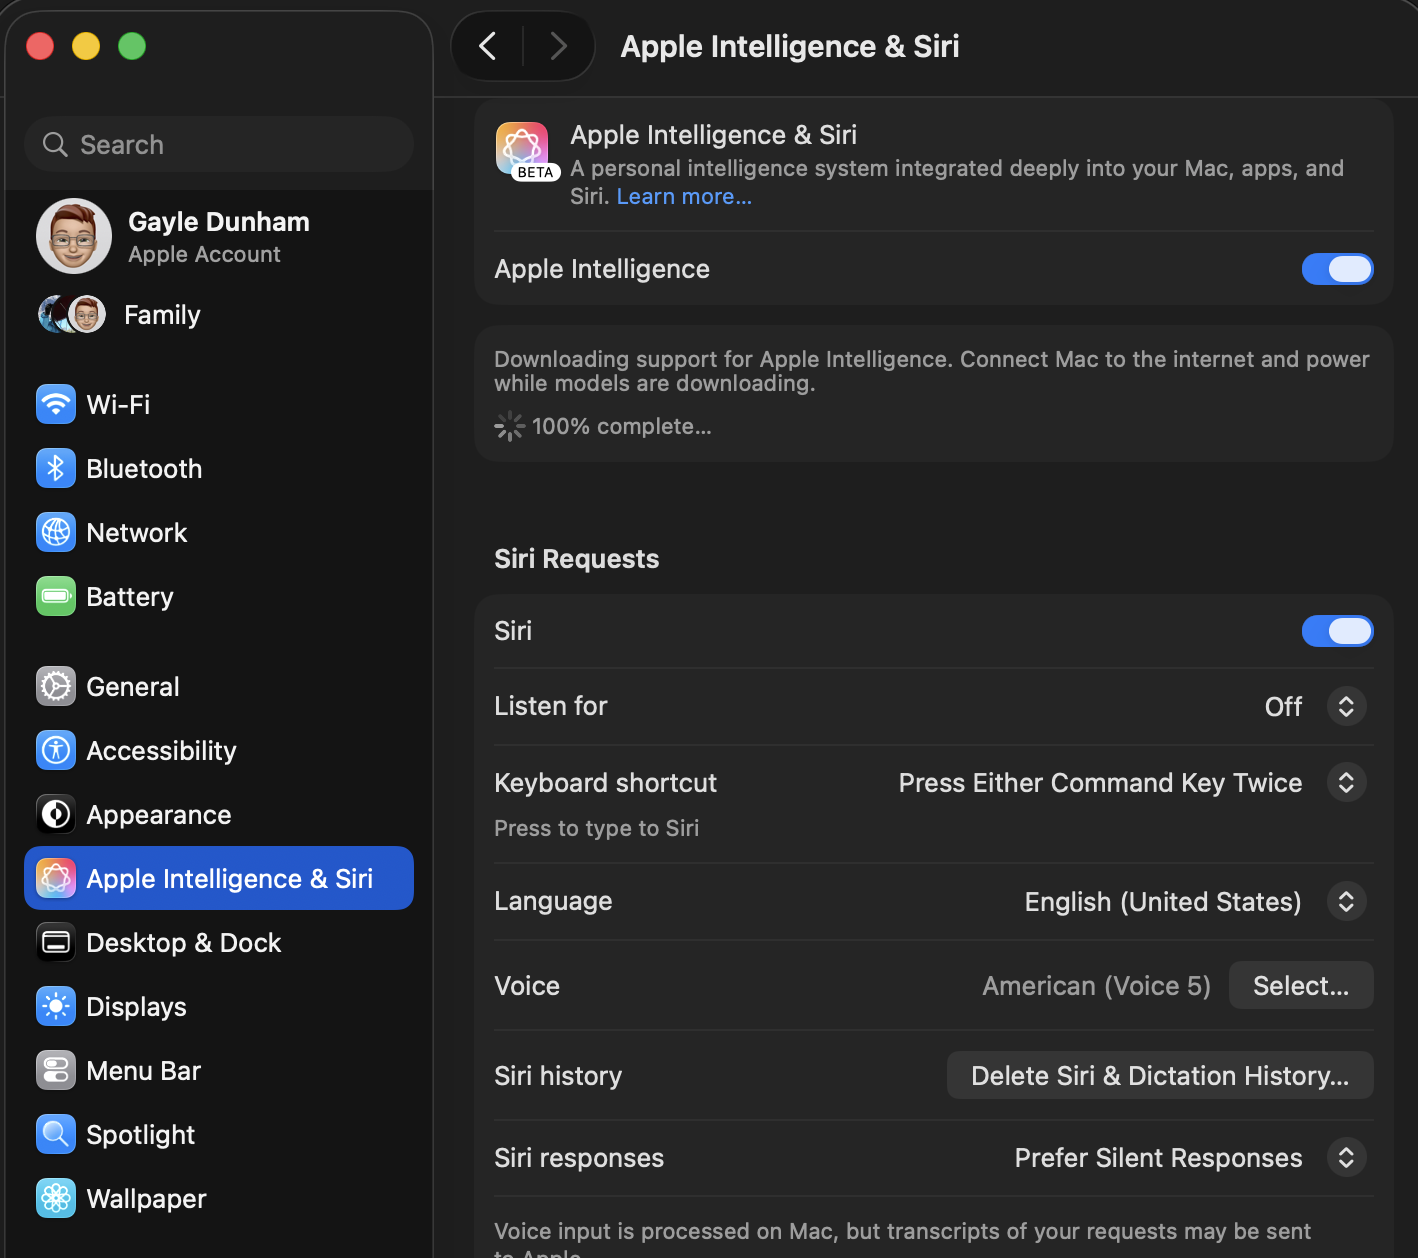
Task: Open the Battery icon entry
Action: click(x=56, y=596)
